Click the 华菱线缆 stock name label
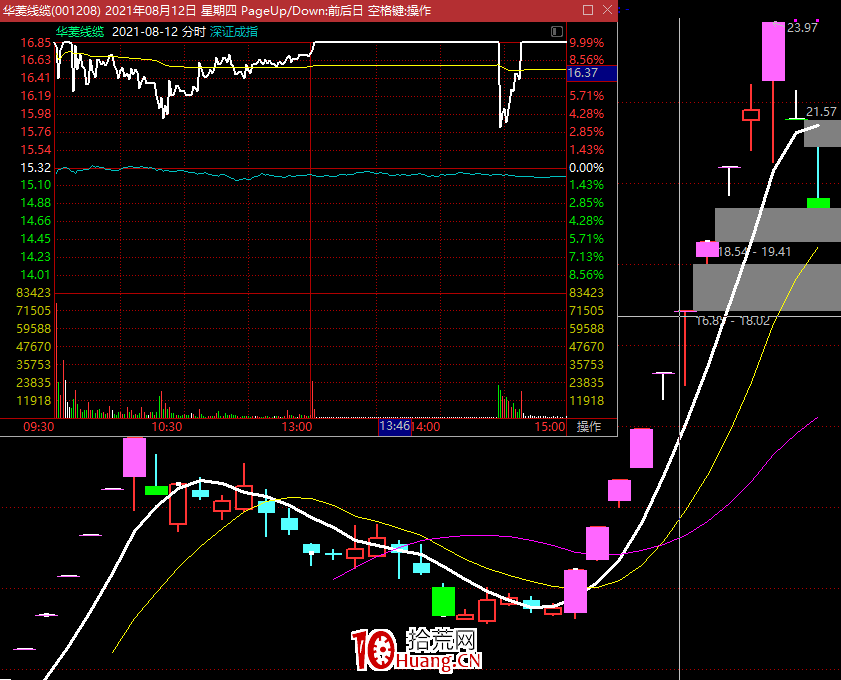 [80, 32]
